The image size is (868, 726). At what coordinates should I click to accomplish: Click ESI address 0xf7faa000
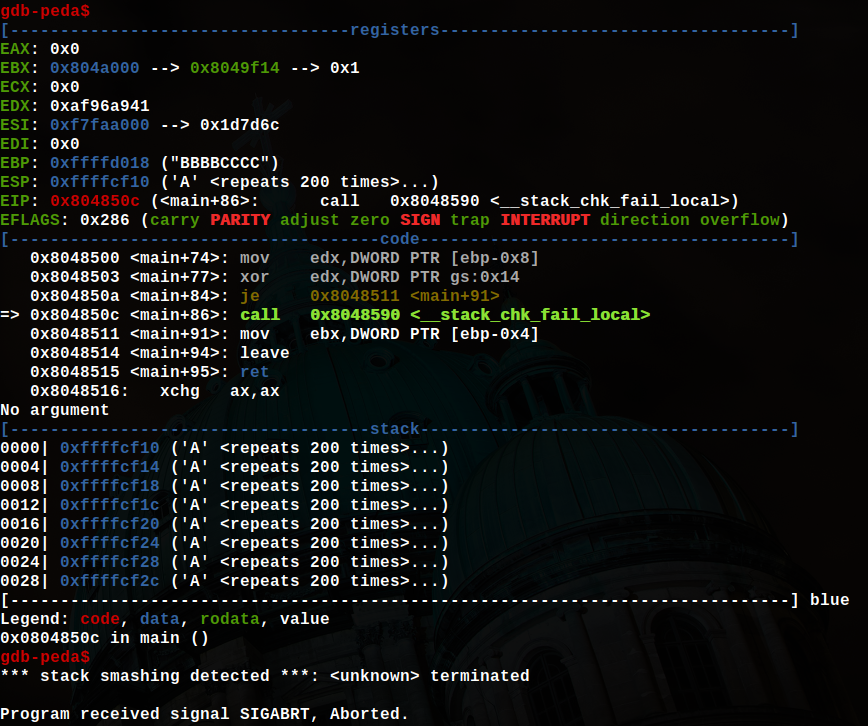tap(100, 125)
